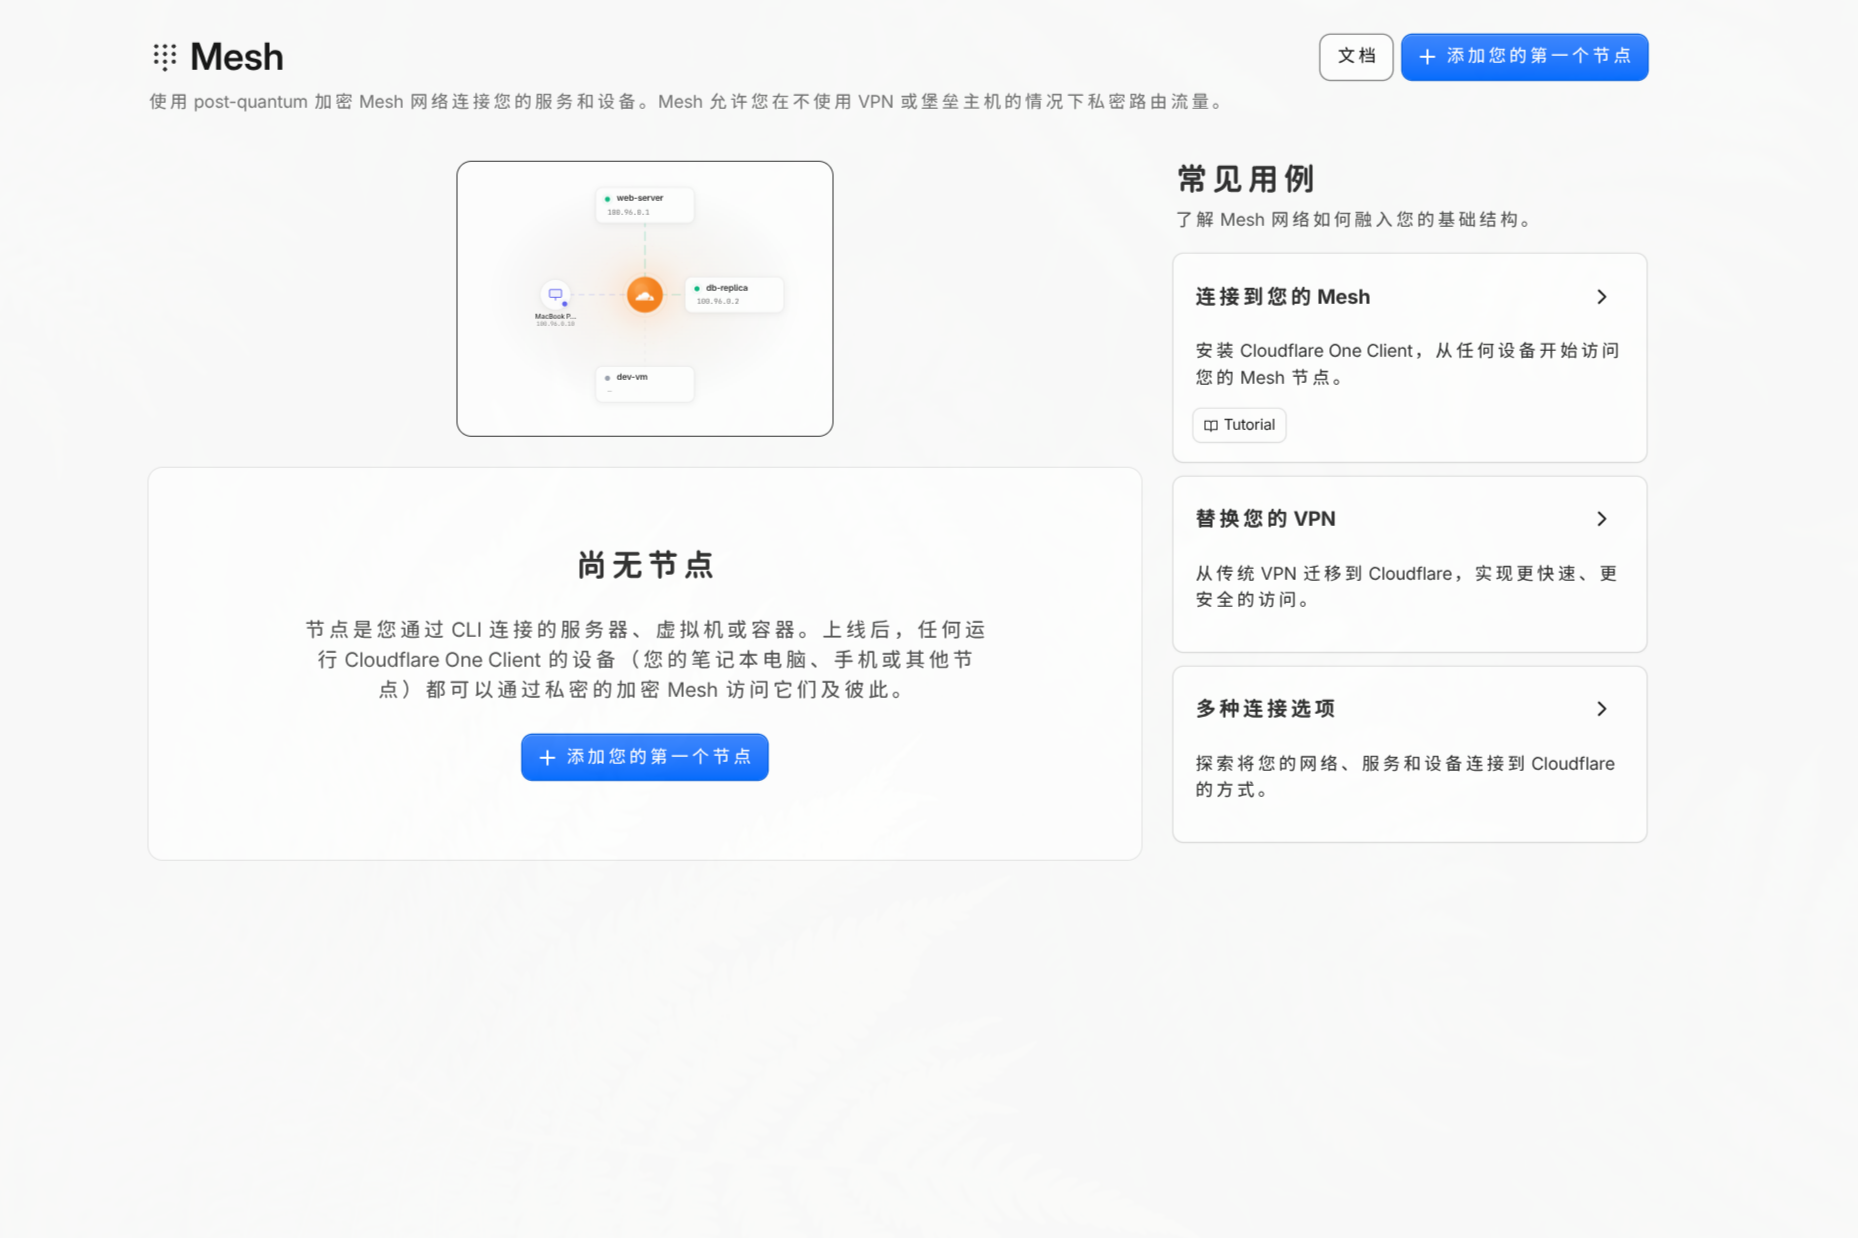Select the web-server node in the diagram

644,205
